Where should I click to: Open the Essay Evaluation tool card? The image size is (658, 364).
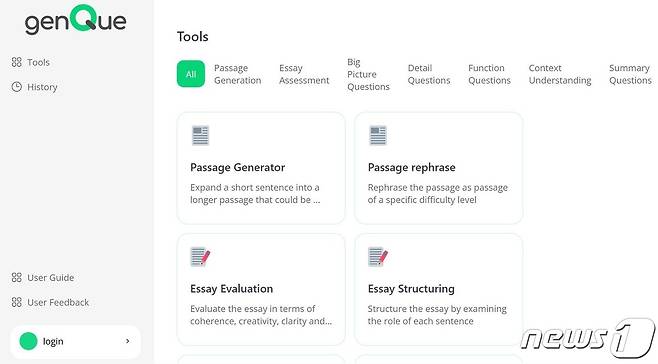261,289
